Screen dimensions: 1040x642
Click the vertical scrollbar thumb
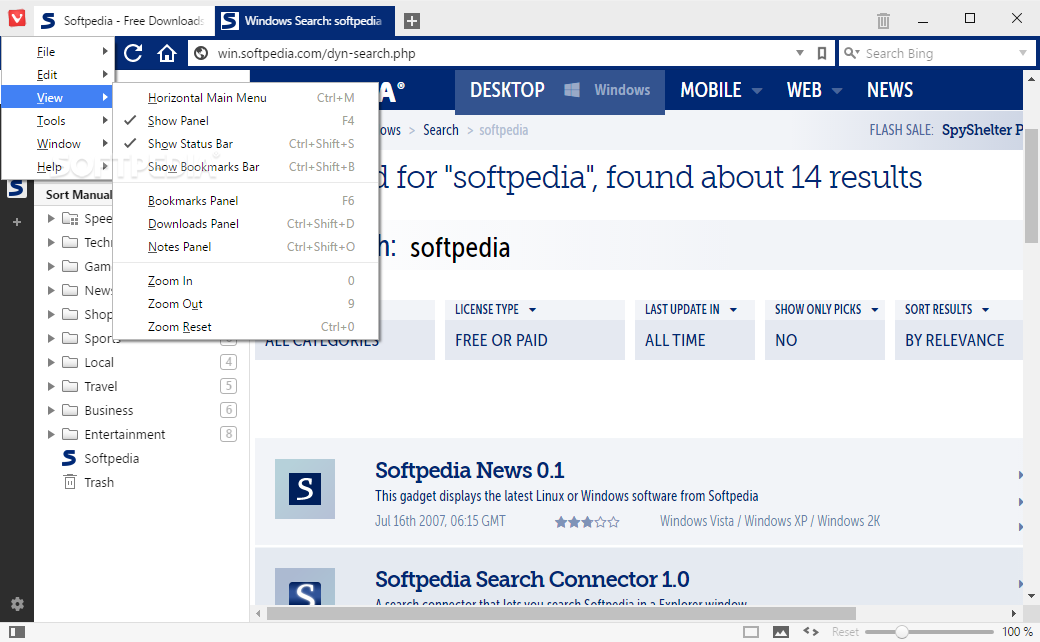(1031, 186)
